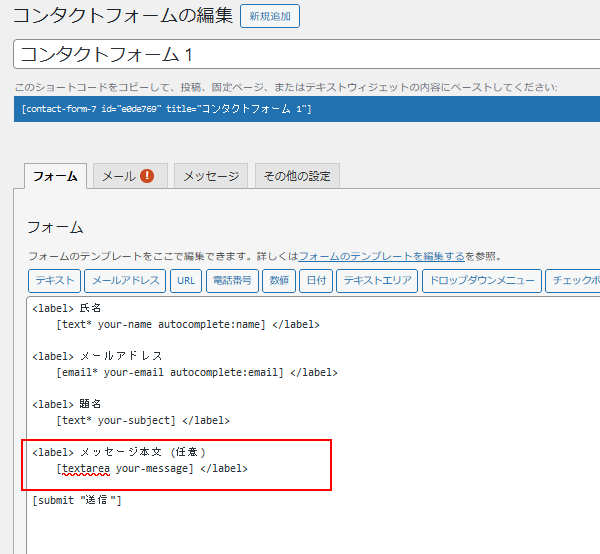Screen dimensions: 600x554
Task: Insert a テキスト form tag
Action: (x=54, y=281)
